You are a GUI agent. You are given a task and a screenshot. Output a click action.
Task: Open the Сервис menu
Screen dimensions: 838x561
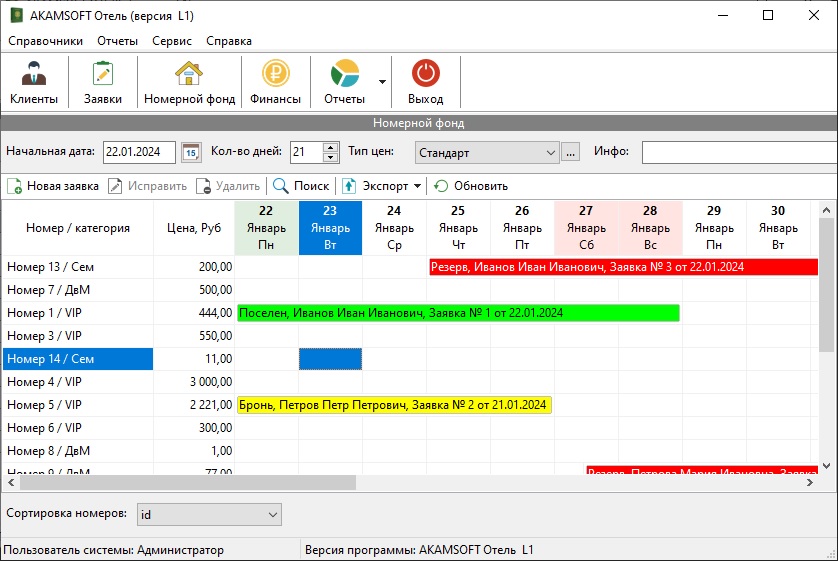(x=172, y=41)
